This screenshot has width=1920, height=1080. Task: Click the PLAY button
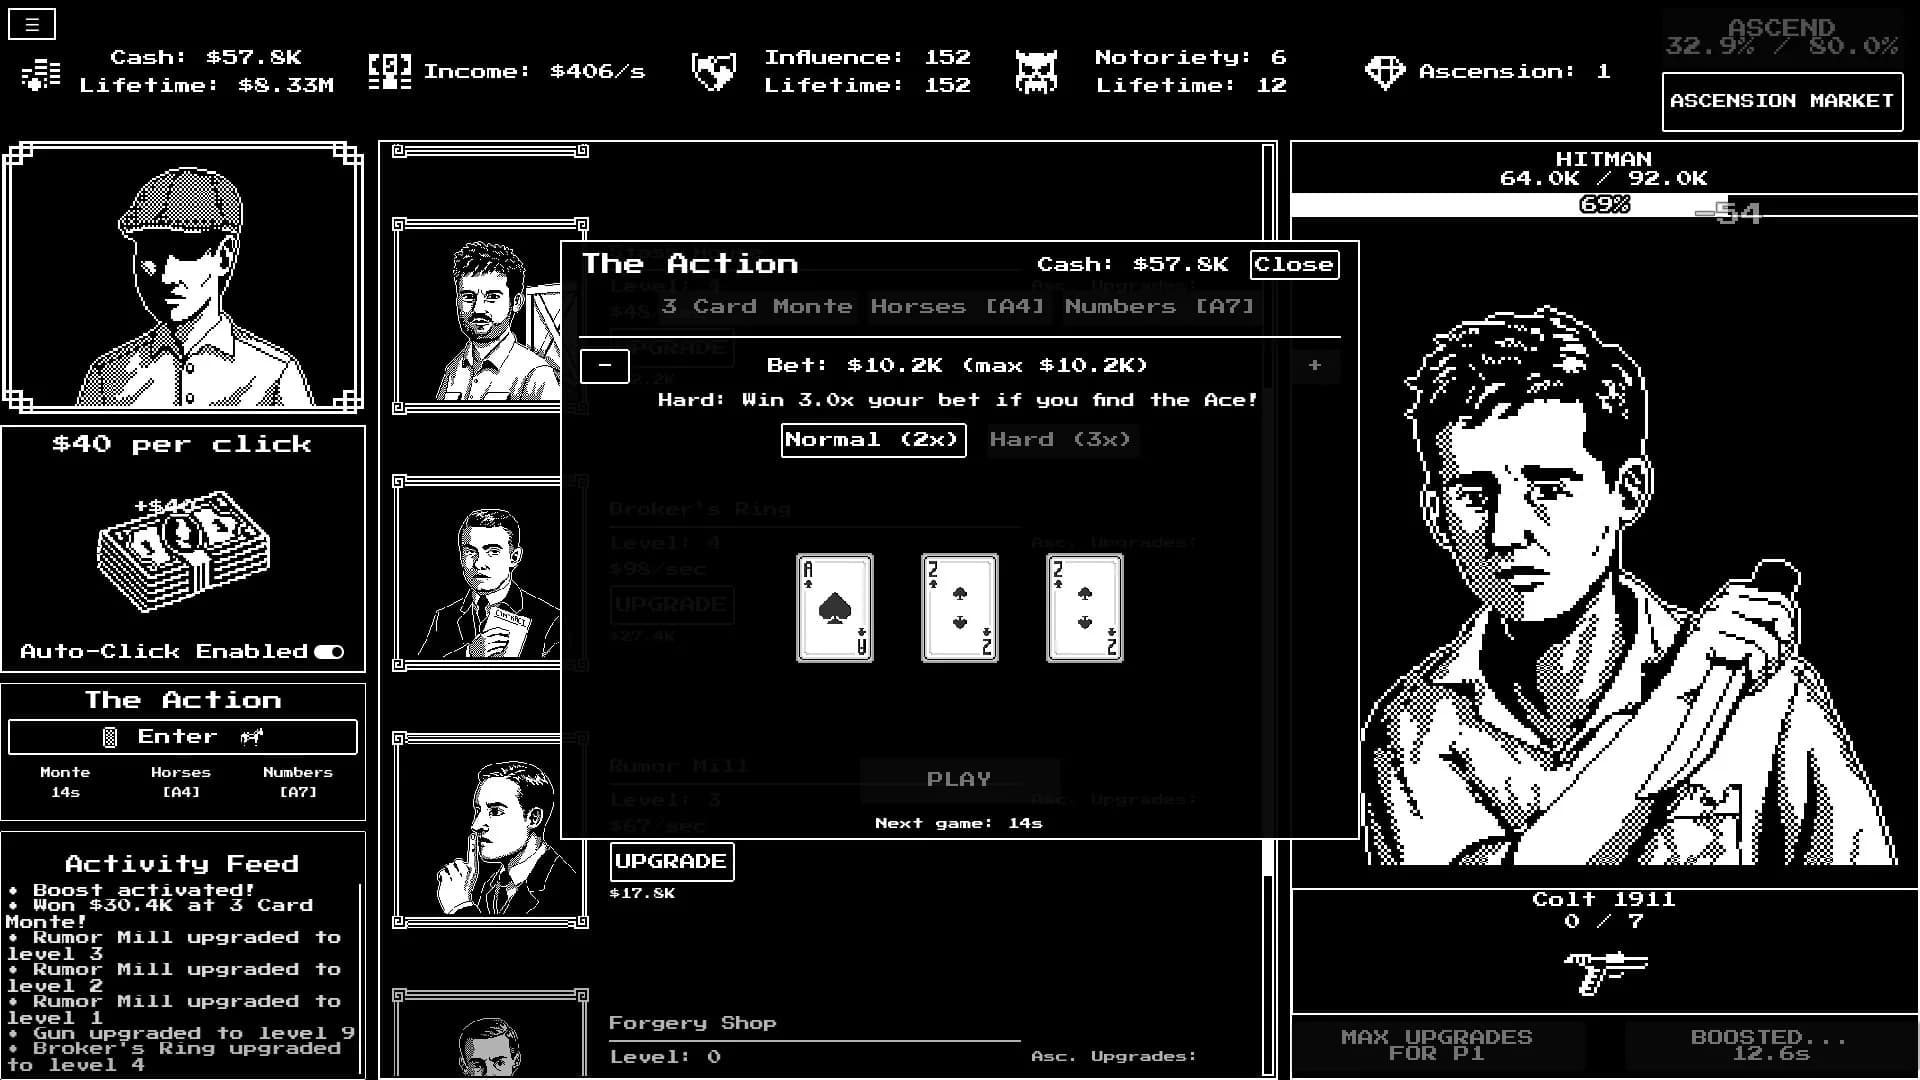(x=959, y=779)
